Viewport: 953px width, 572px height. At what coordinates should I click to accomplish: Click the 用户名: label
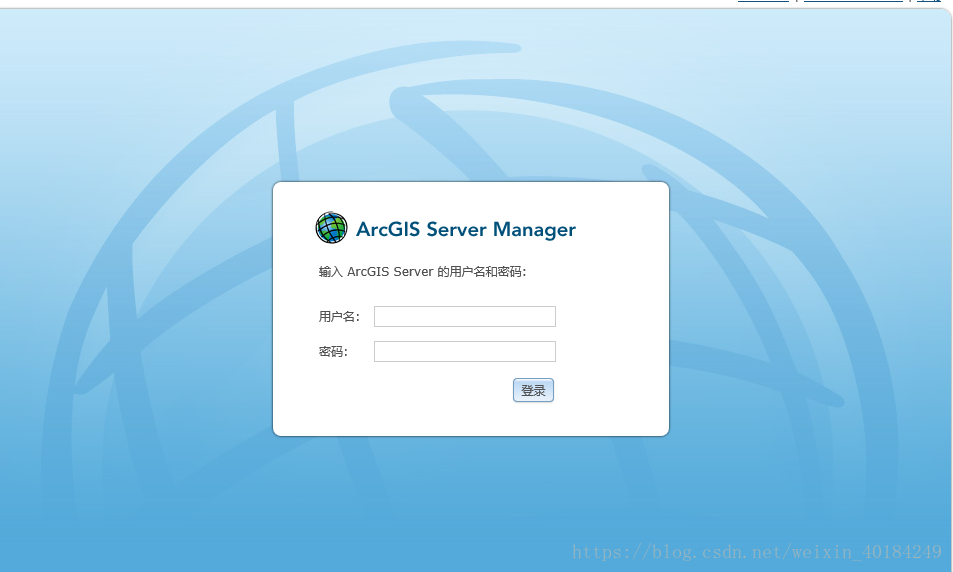(339, 316)
